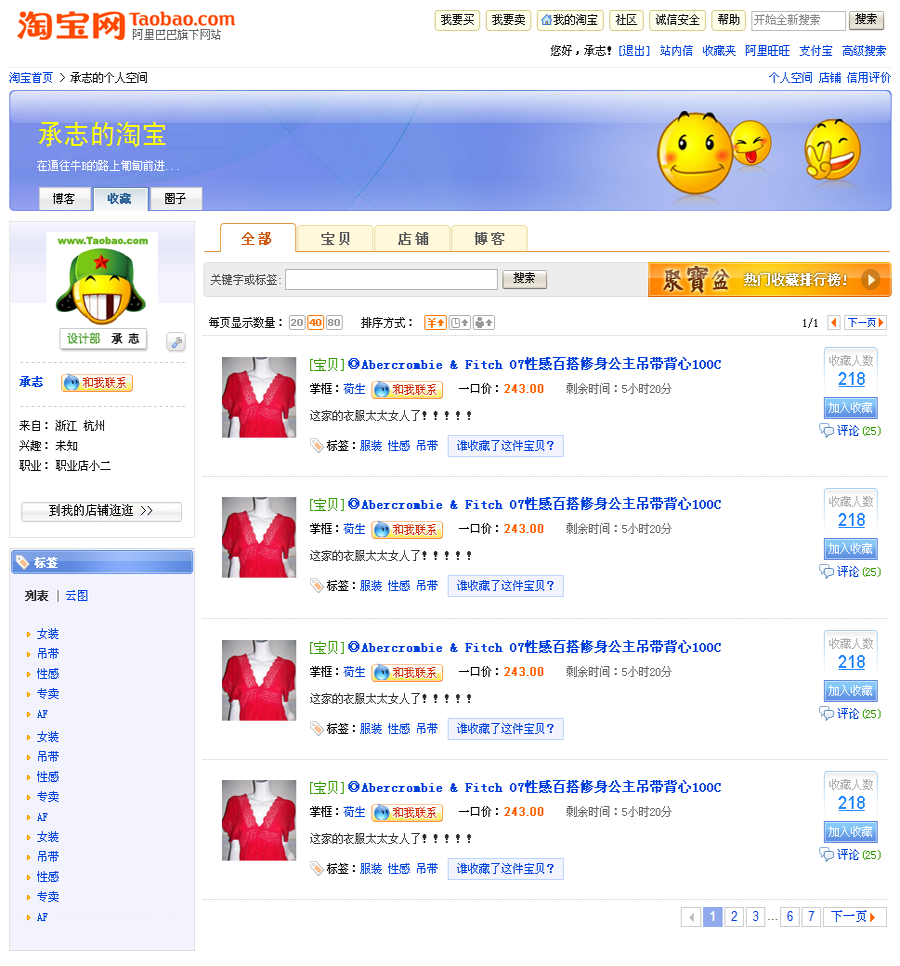Click the 承志 username link in the sidebar
900x966 pixels.
point(31,382)
